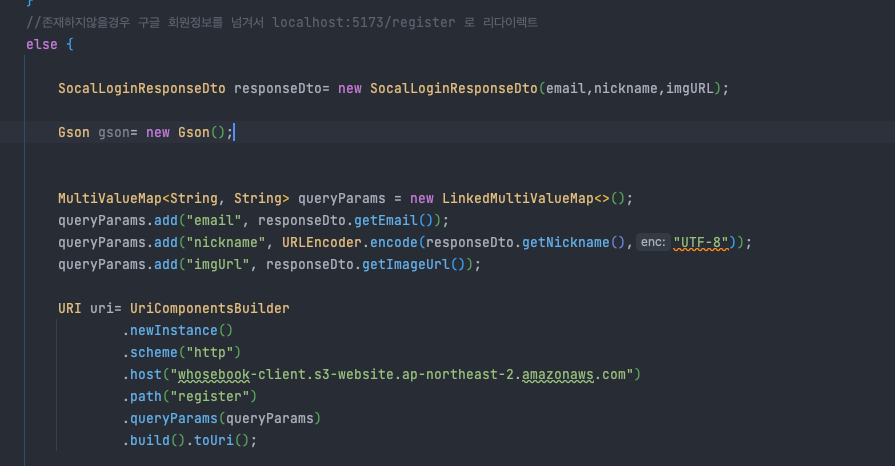Click the 'getImageUrl' method call
Image resolution: width=895 pixels, height=466 pixels.
pyautogui.click(x=406, y=264)
